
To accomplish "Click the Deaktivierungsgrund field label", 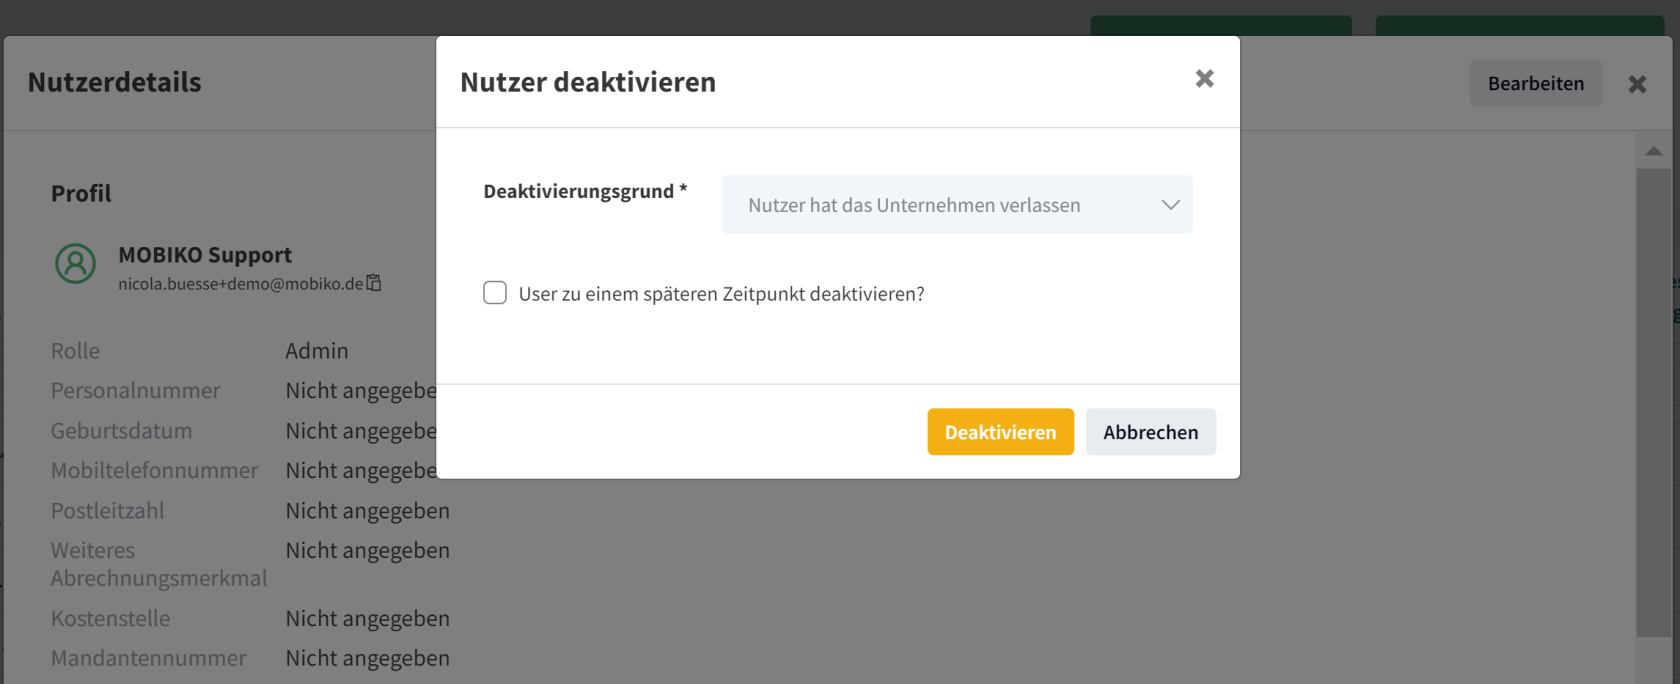I will coord(579,191).
